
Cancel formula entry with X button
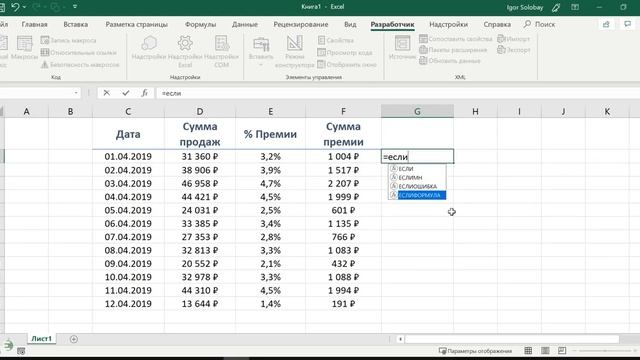point(107,93)
